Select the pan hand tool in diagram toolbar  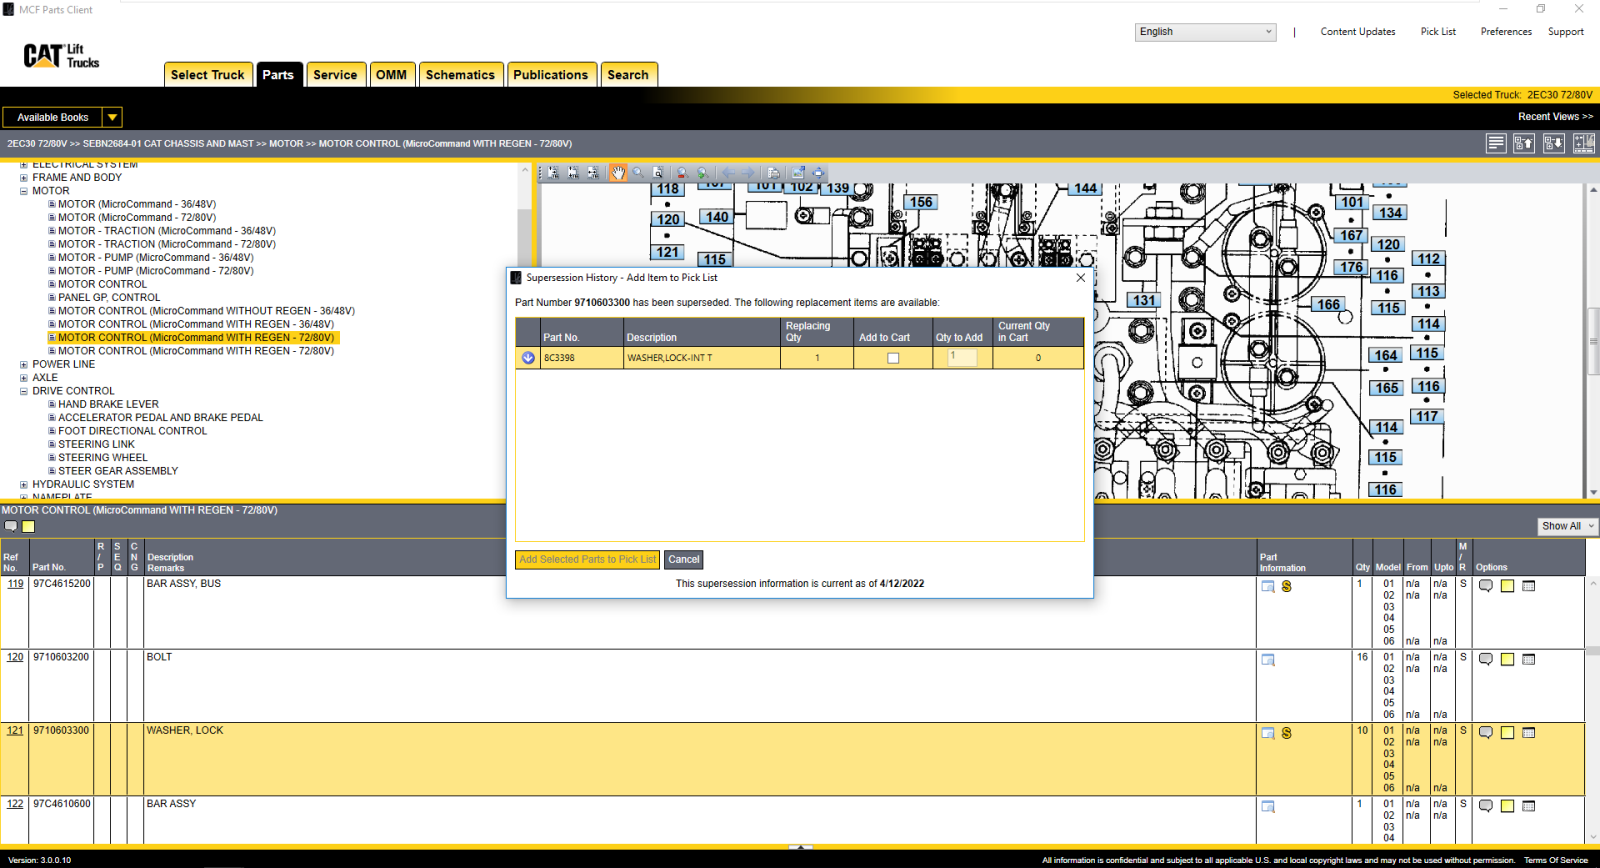click(x=618, y=172)
